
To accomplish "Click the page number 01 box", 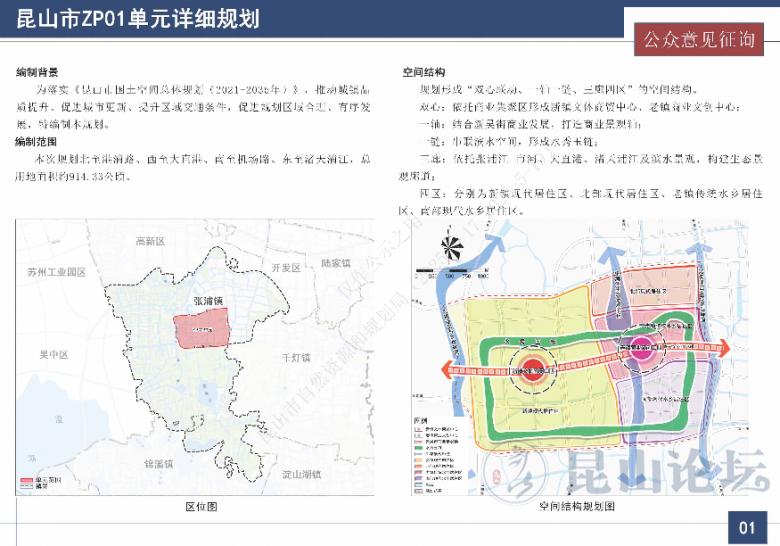I will (x=747, y=526).
